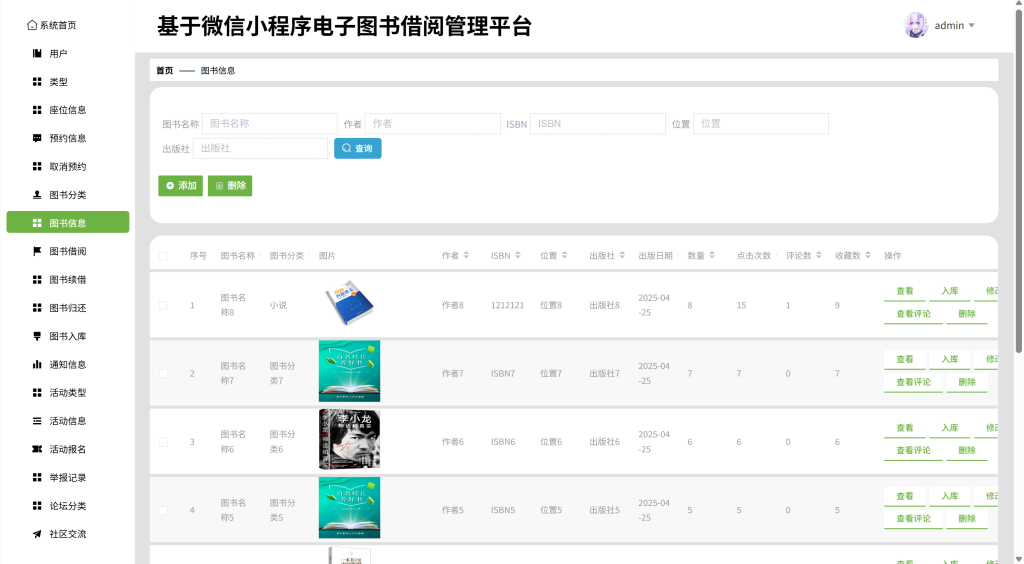
Task: Open the 社区交流 menu item
Action: pyautogui.click(x=68, y=534)
